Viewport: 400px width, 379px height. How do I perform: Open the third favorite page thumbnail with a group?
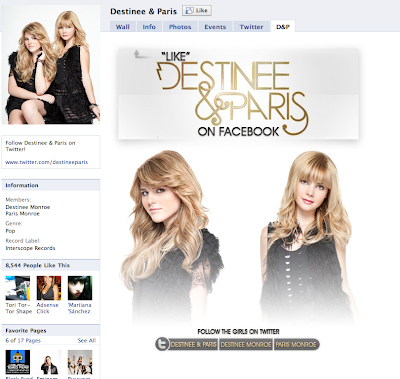[80, 362]
